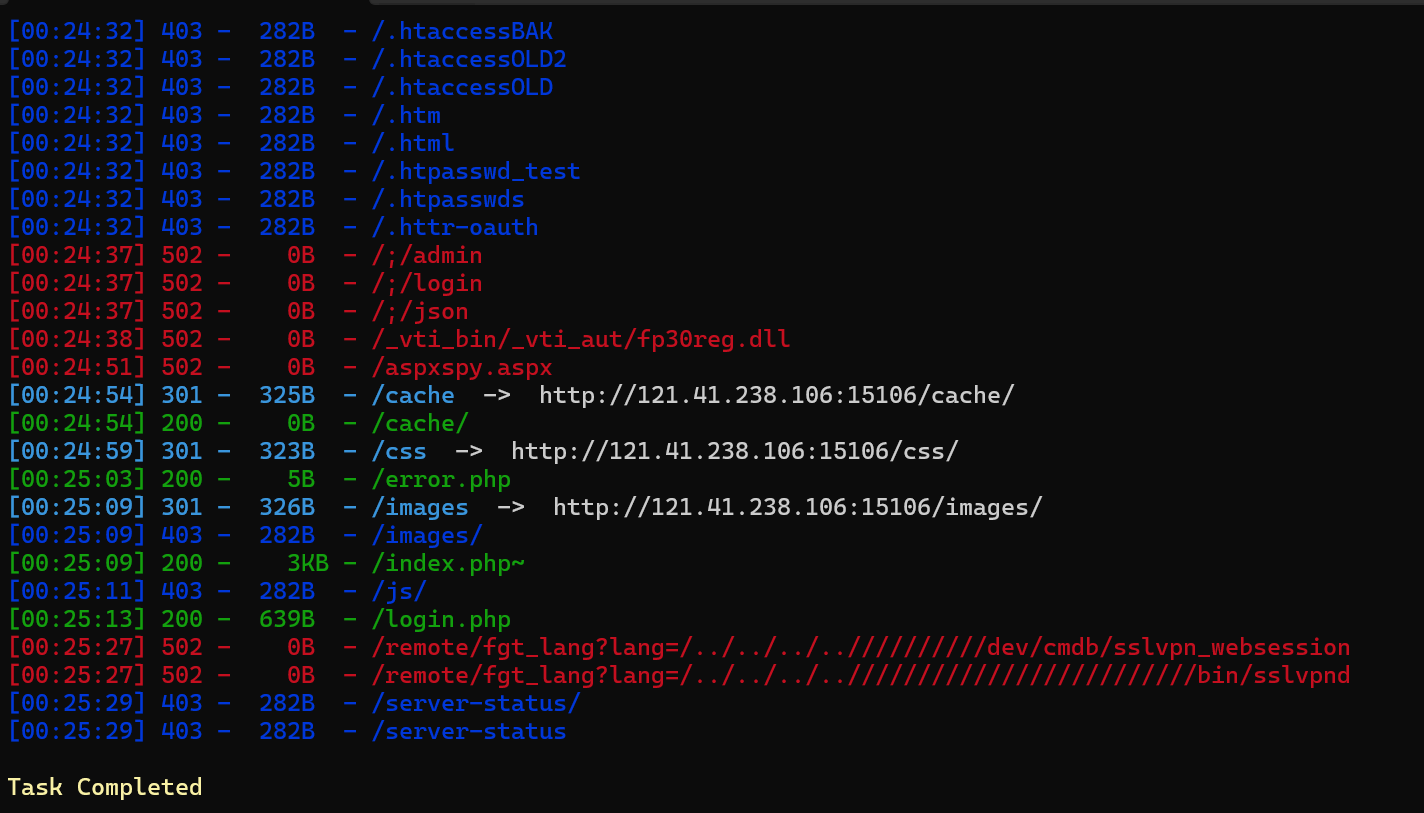Select the /.httr-oauth path
The width and height of the screenshot is (1424, 813).
[x=455, y=227]
